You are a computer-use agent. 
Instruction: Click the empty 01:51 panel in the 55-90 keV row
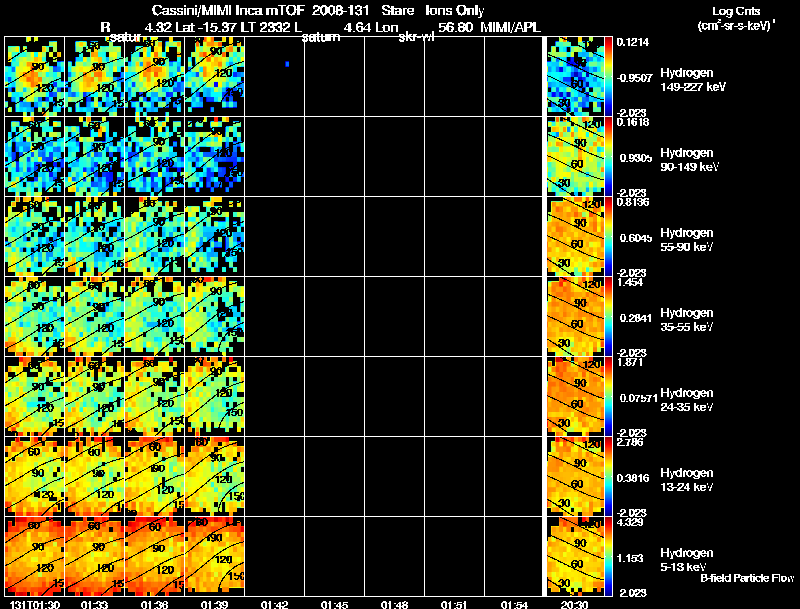tap(455, 237)
